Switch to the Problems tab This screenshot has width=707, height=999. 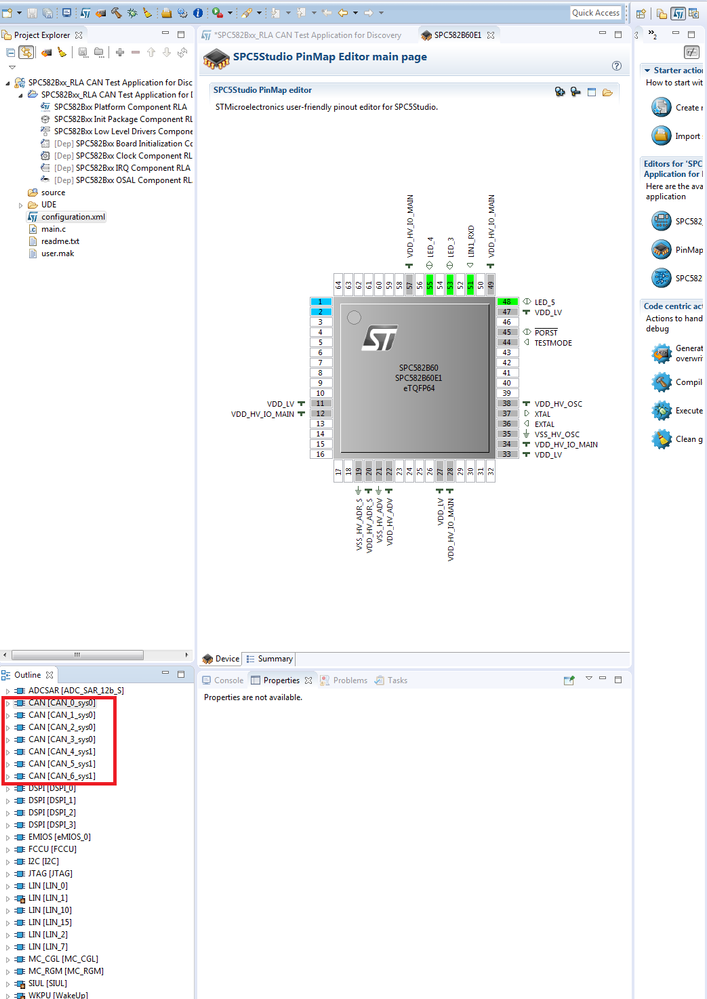pyautogui.click(x=343, y=680)
